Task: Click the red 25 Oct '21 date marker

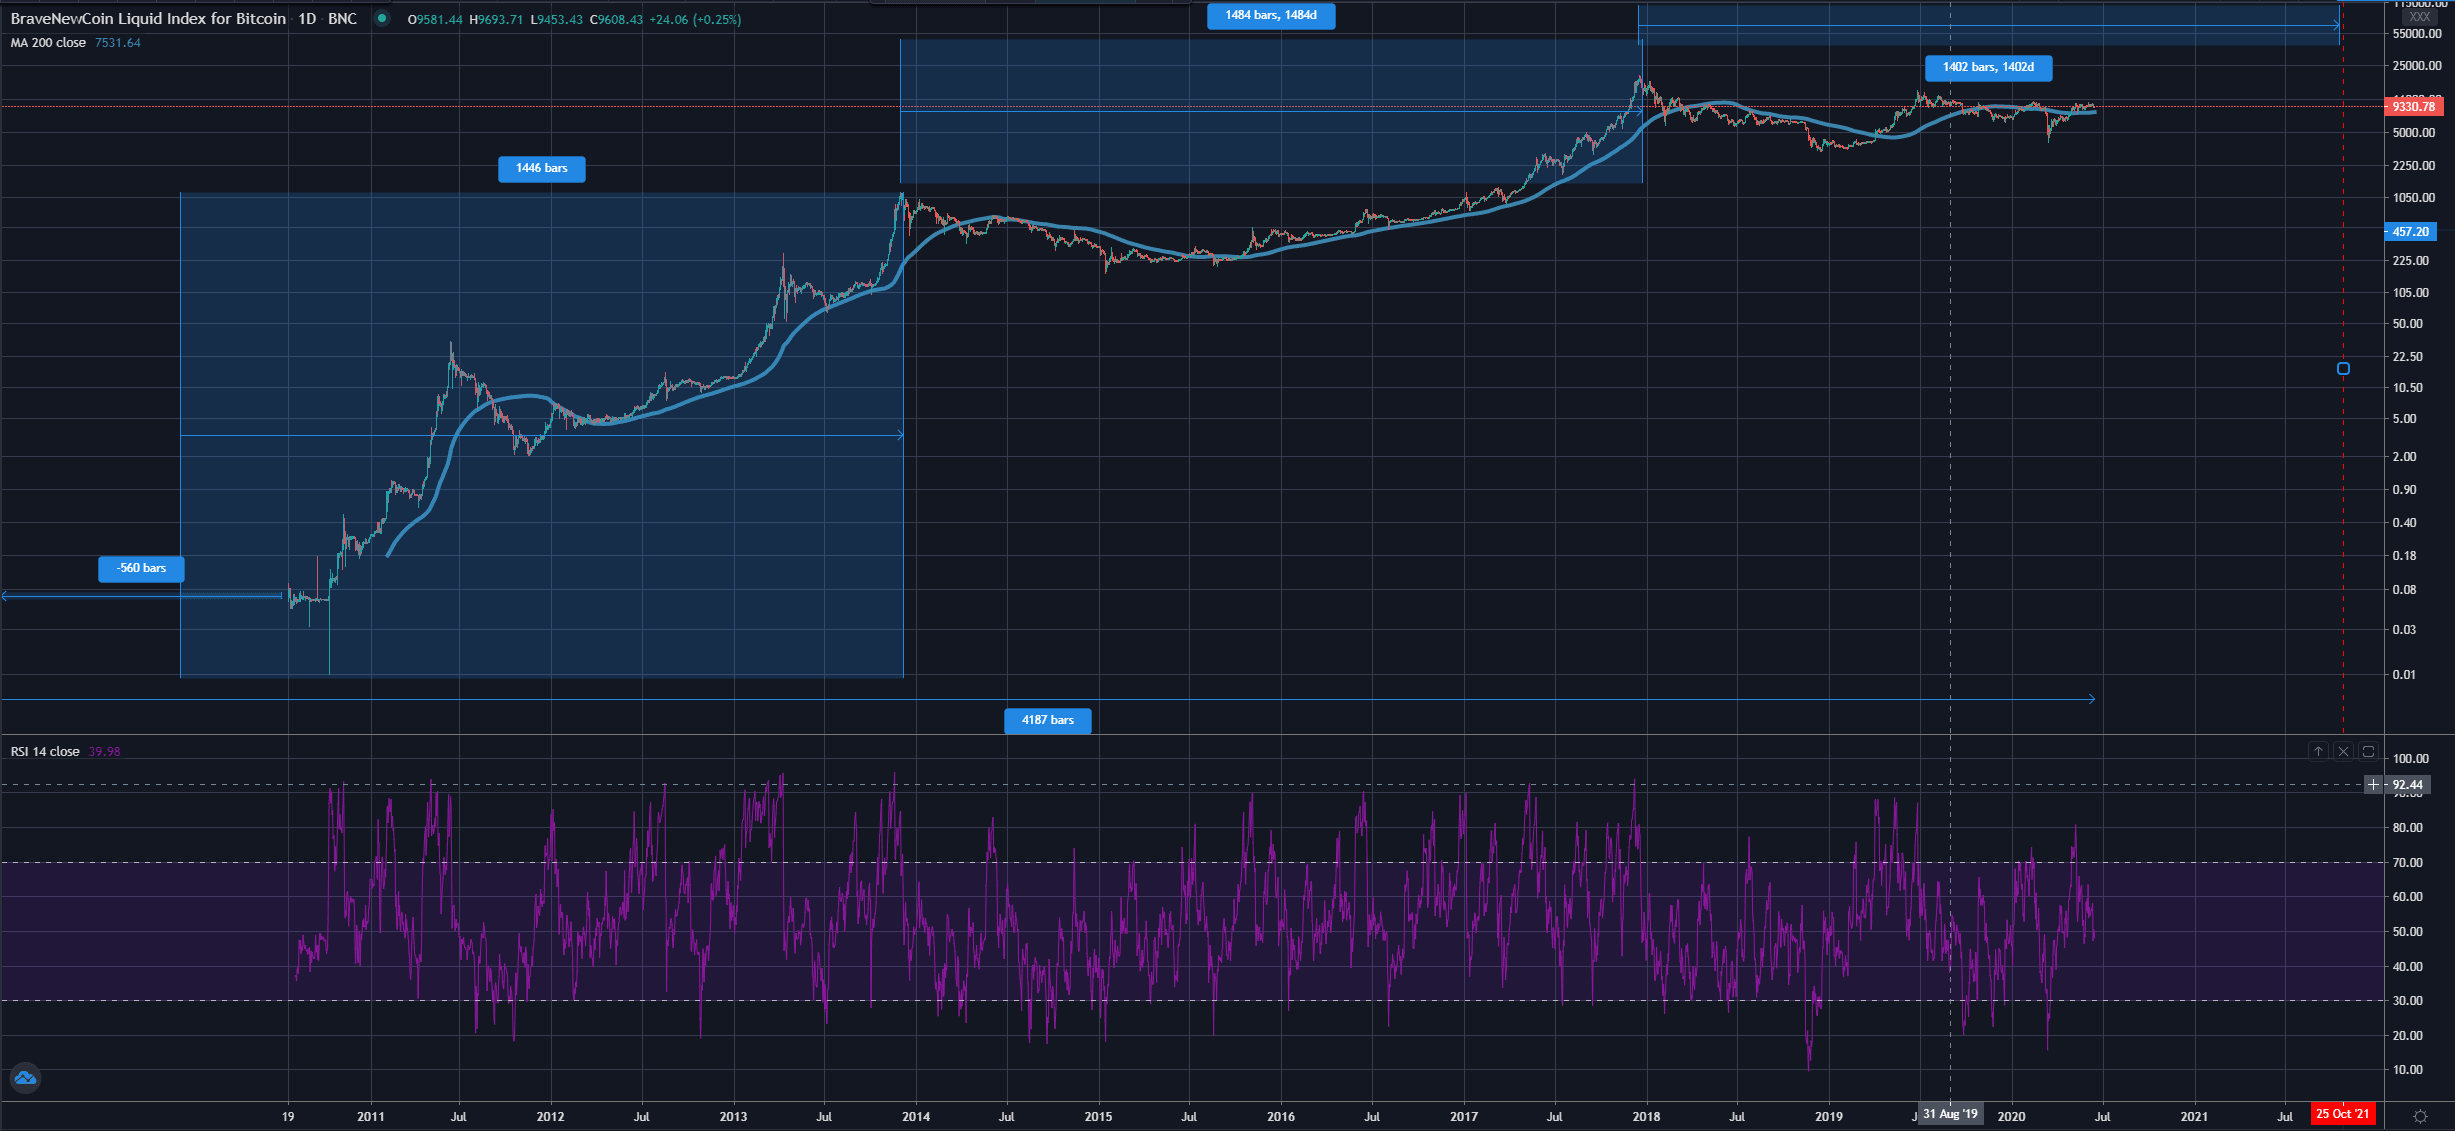Action: point(2342,1114)
